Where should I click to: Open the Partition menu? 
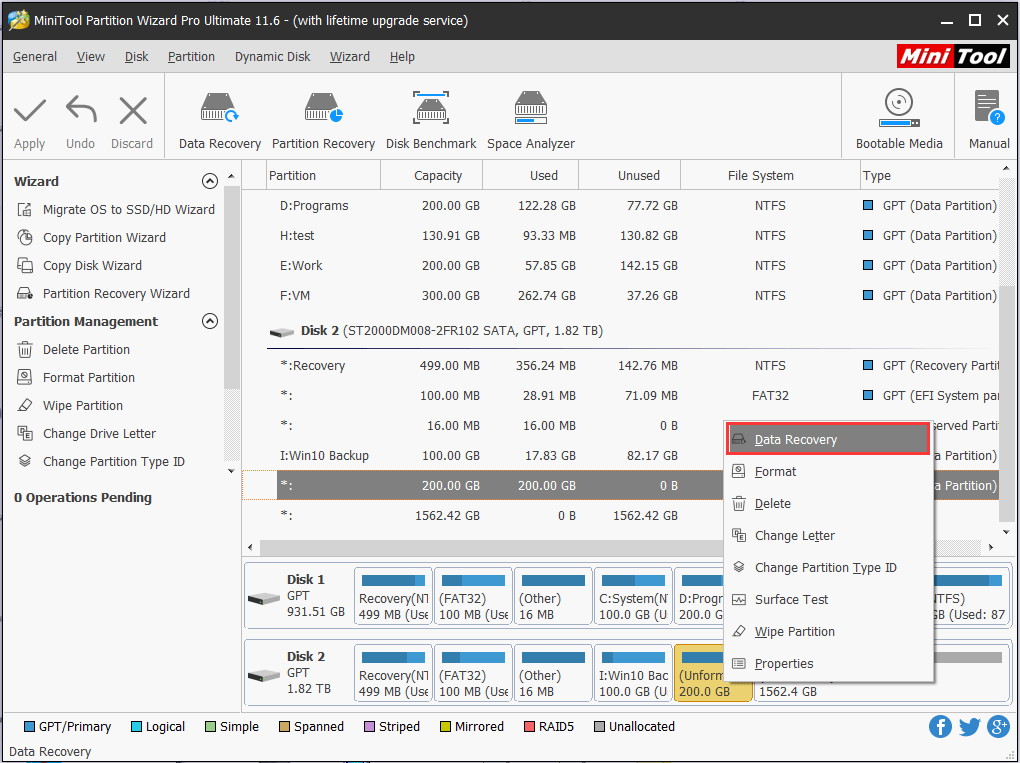[191, 57]
